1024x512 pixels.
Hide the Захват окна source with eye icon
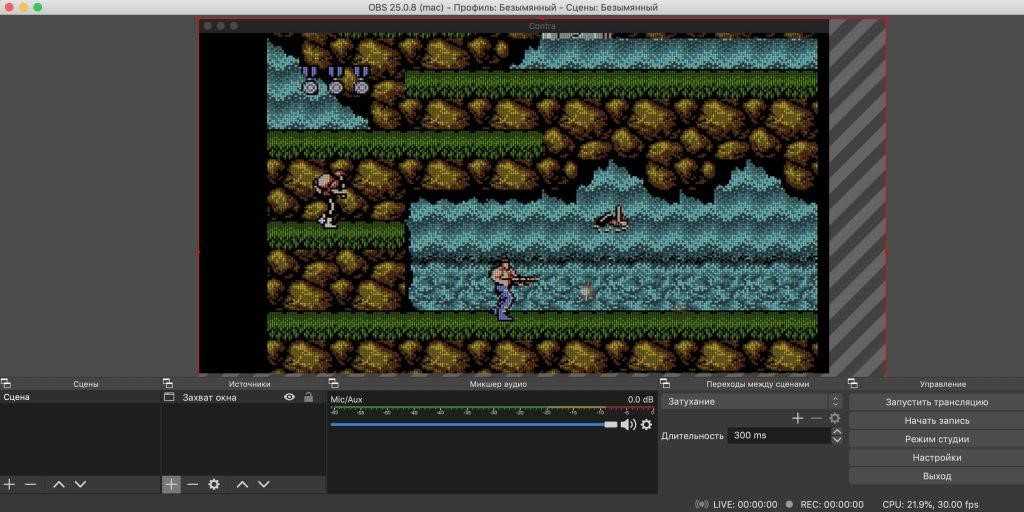[289, 397]
